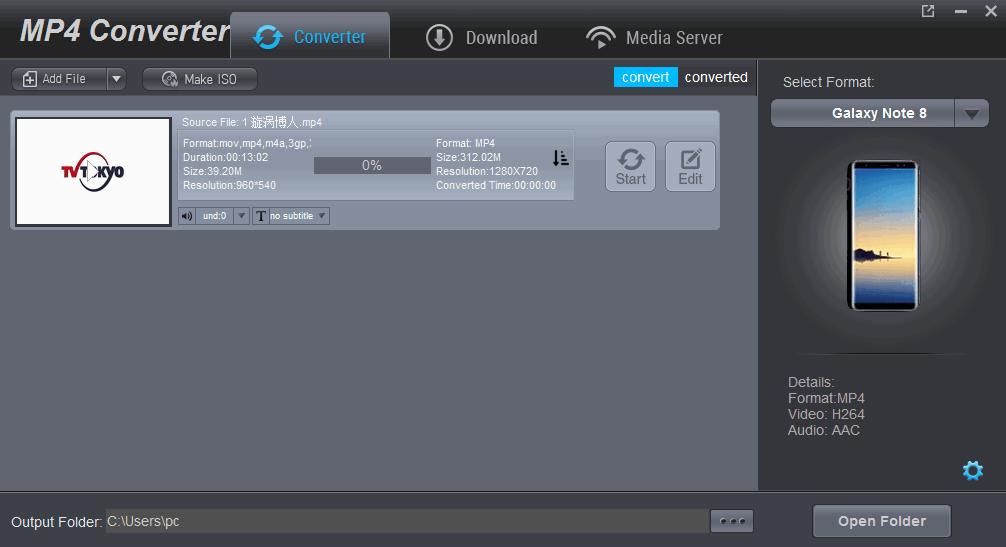Click the Source File name text
This screenshot has height=547, width=1006.
point(252,122)
